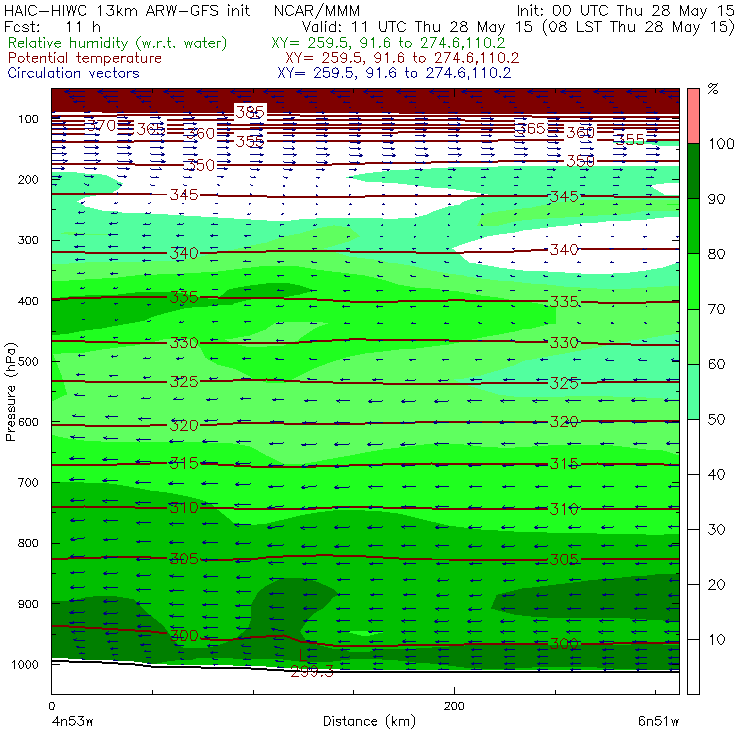Click the 60-70% light green colorbar segment

pyautogui.click(x=693, y=336)
